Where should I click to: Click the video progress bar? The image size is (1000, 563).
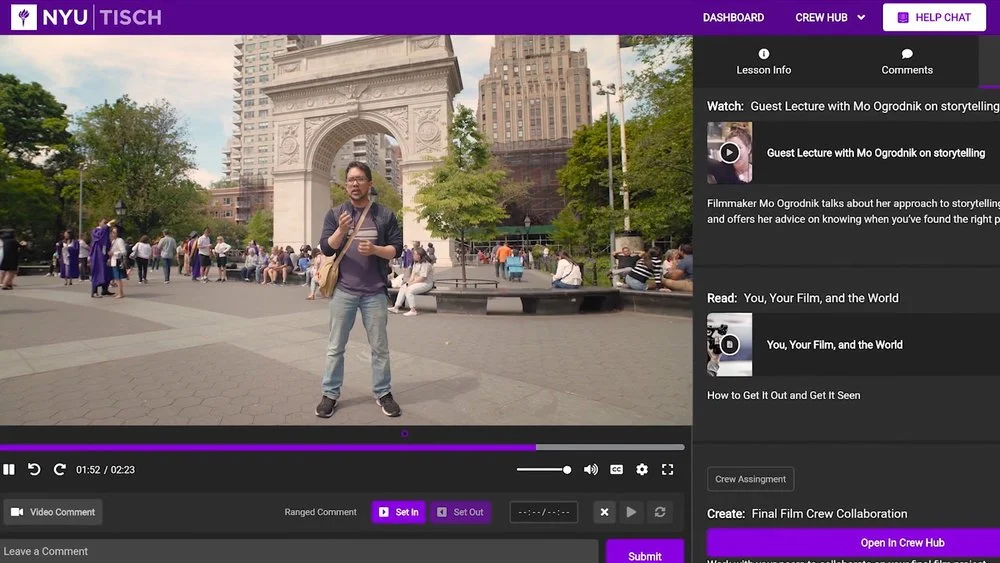coord(342,447)
